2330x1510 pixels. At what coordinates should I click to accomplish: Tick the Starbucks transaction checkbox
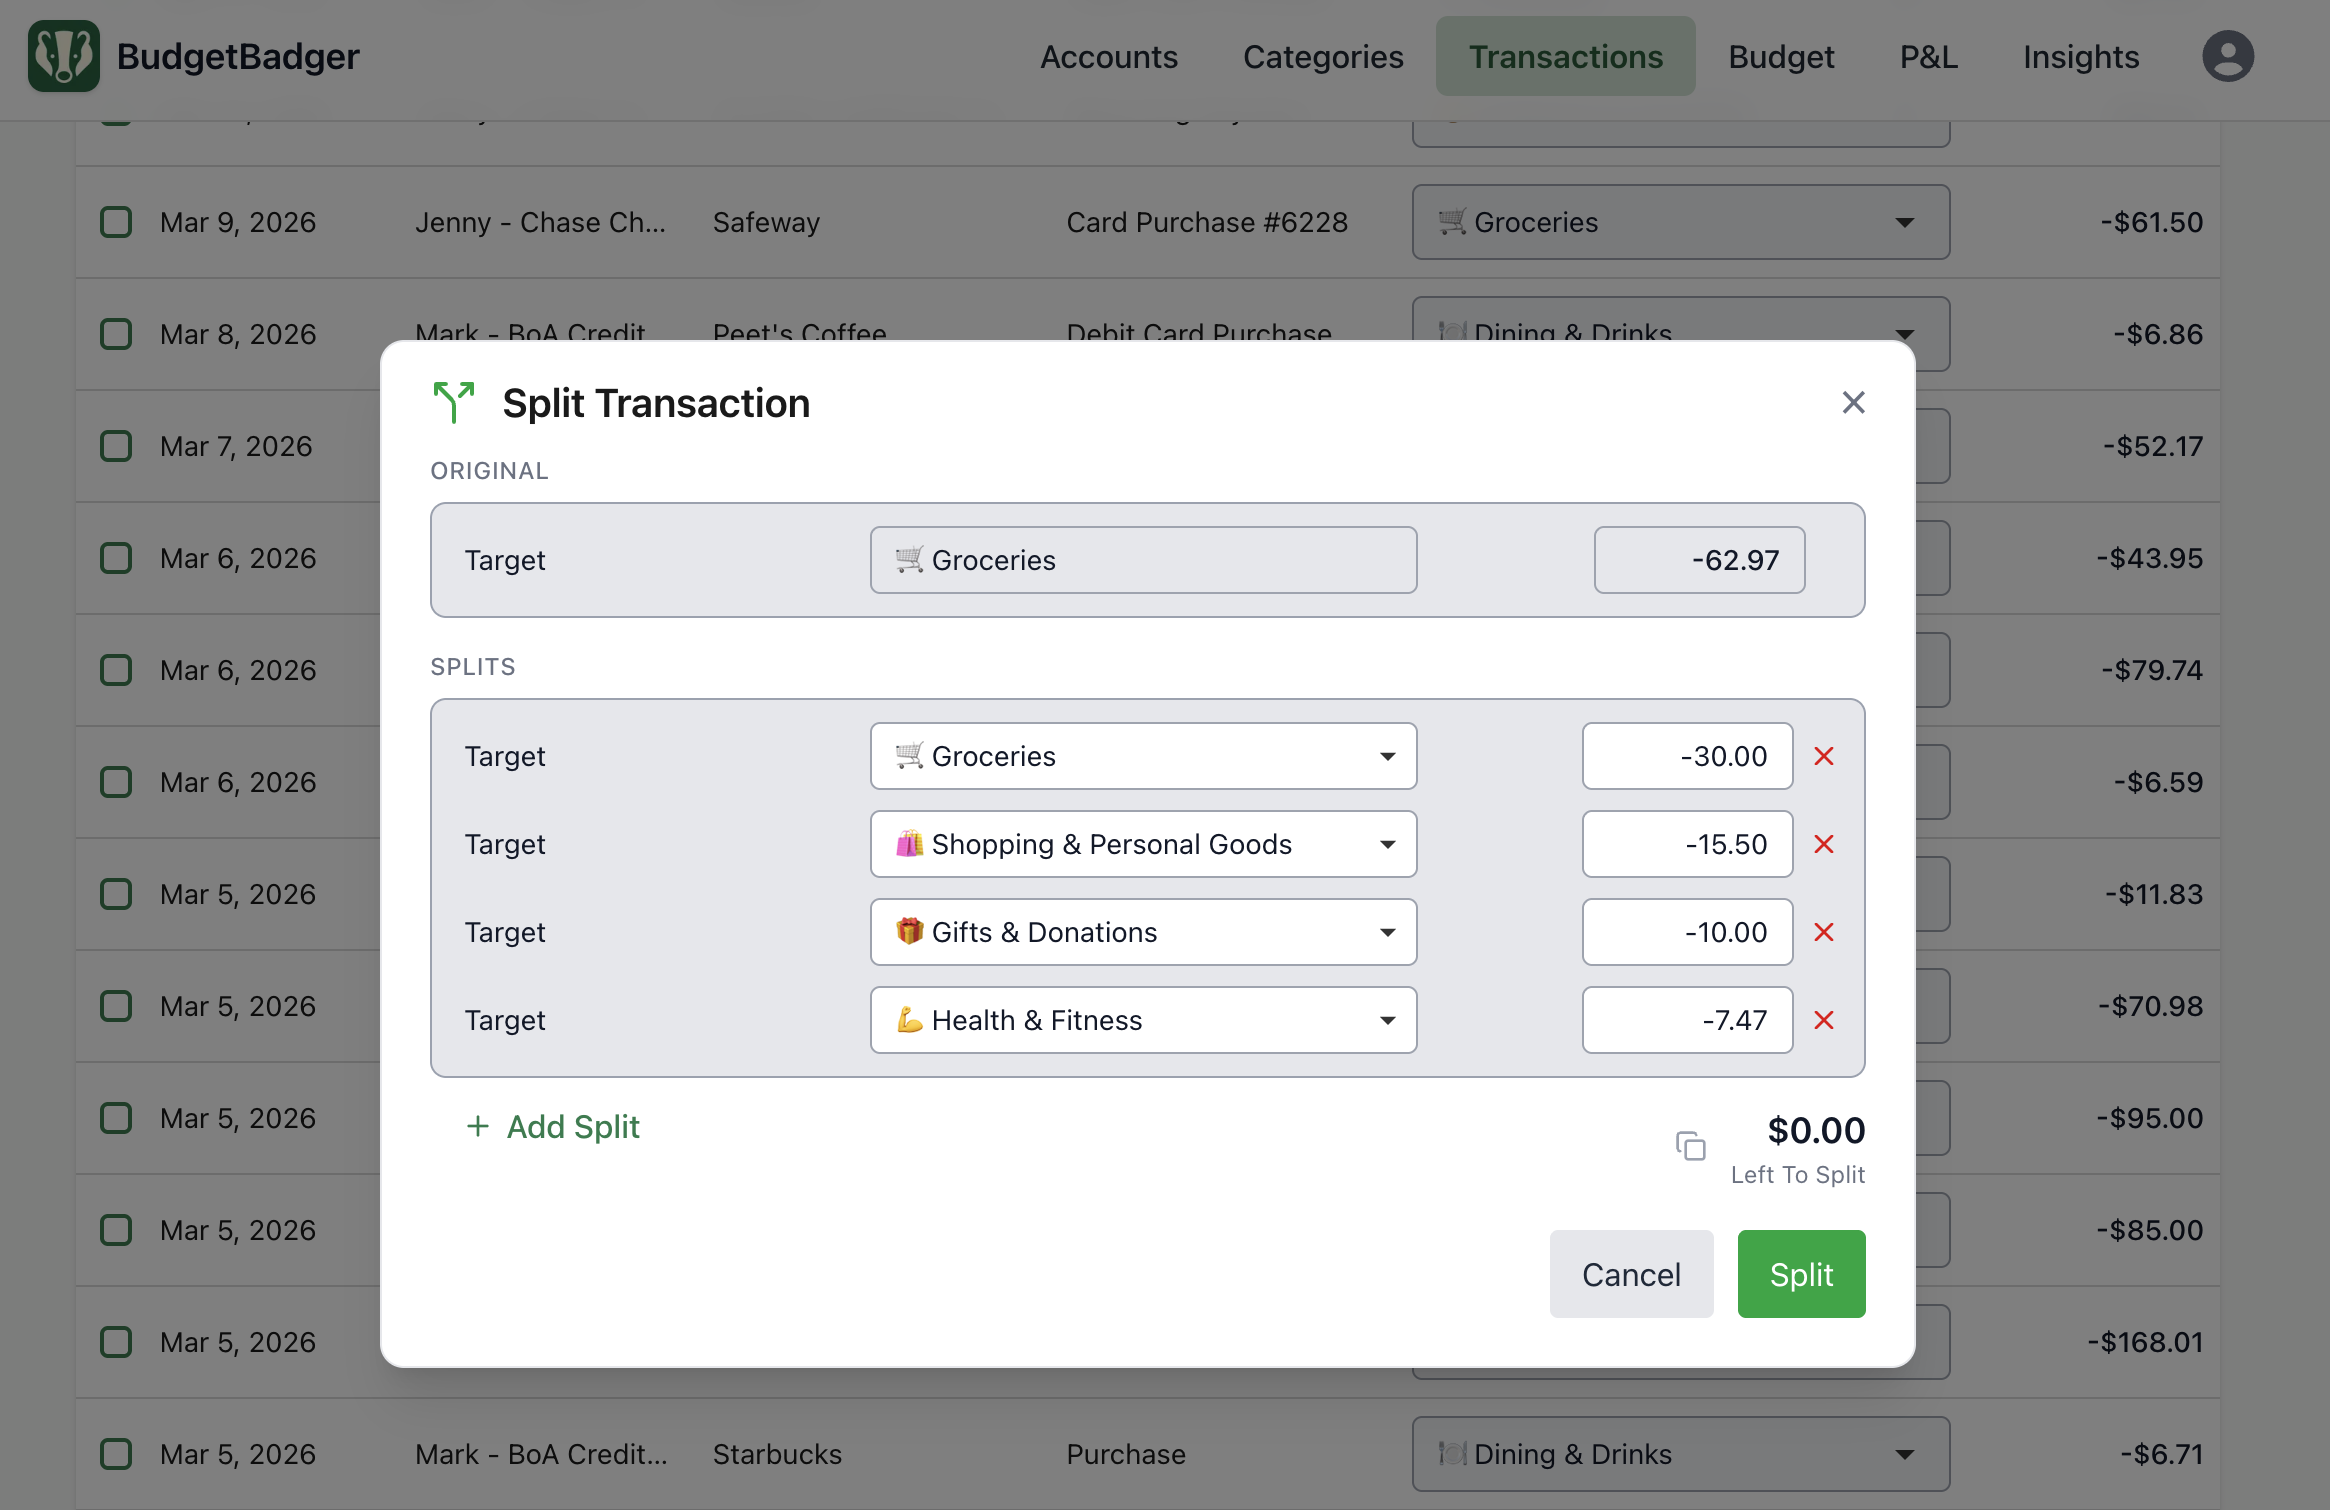[116, 1454]
